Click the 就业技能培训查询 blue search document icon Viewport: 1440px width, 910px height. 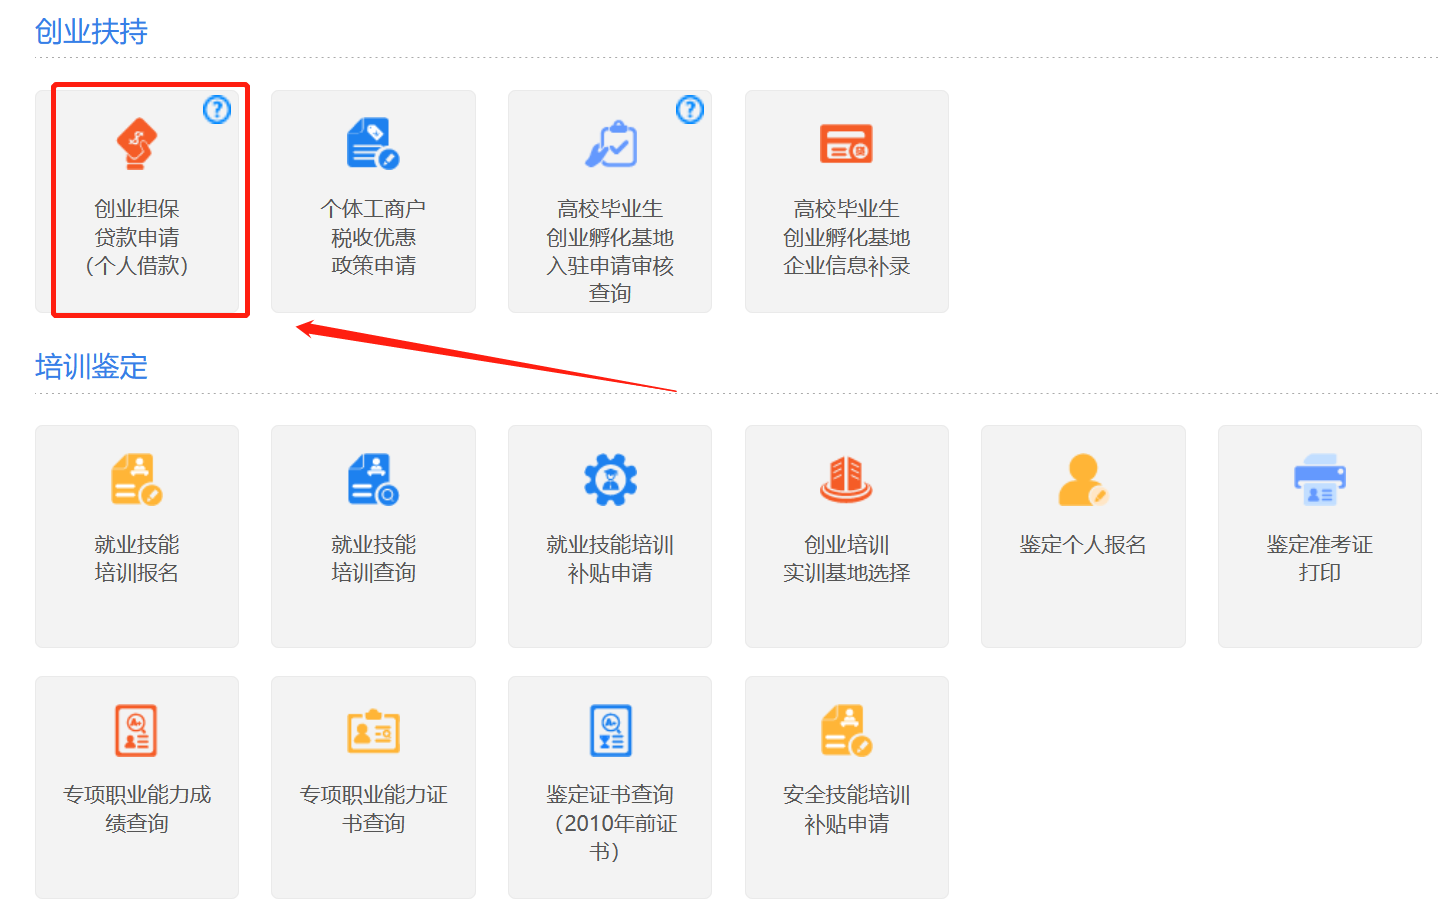[x=373, y=479]
